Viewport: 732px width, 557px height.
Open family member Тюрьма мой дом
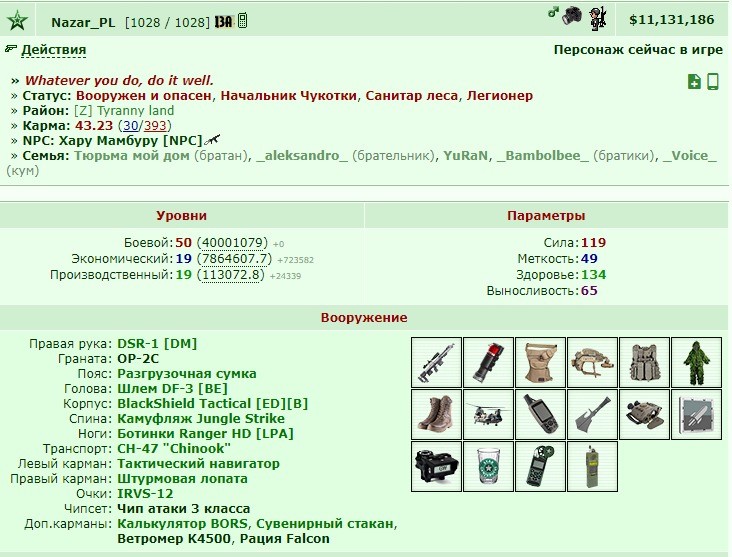tap(132, 155)
